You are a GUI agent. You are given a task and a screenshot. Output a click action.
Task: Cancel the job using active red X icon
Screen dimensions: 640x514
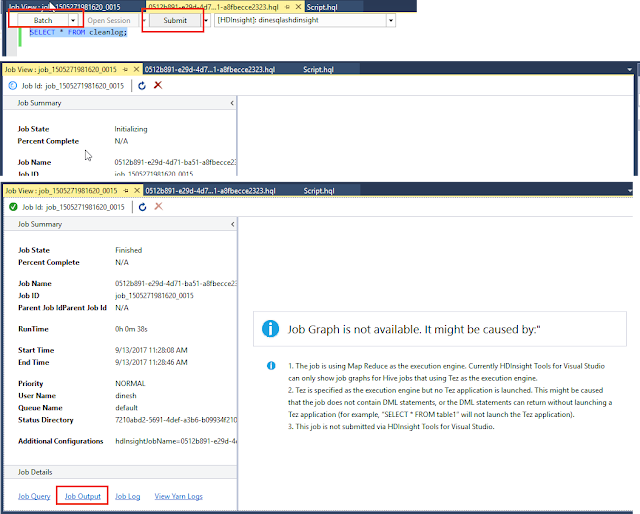coord(158,85)
